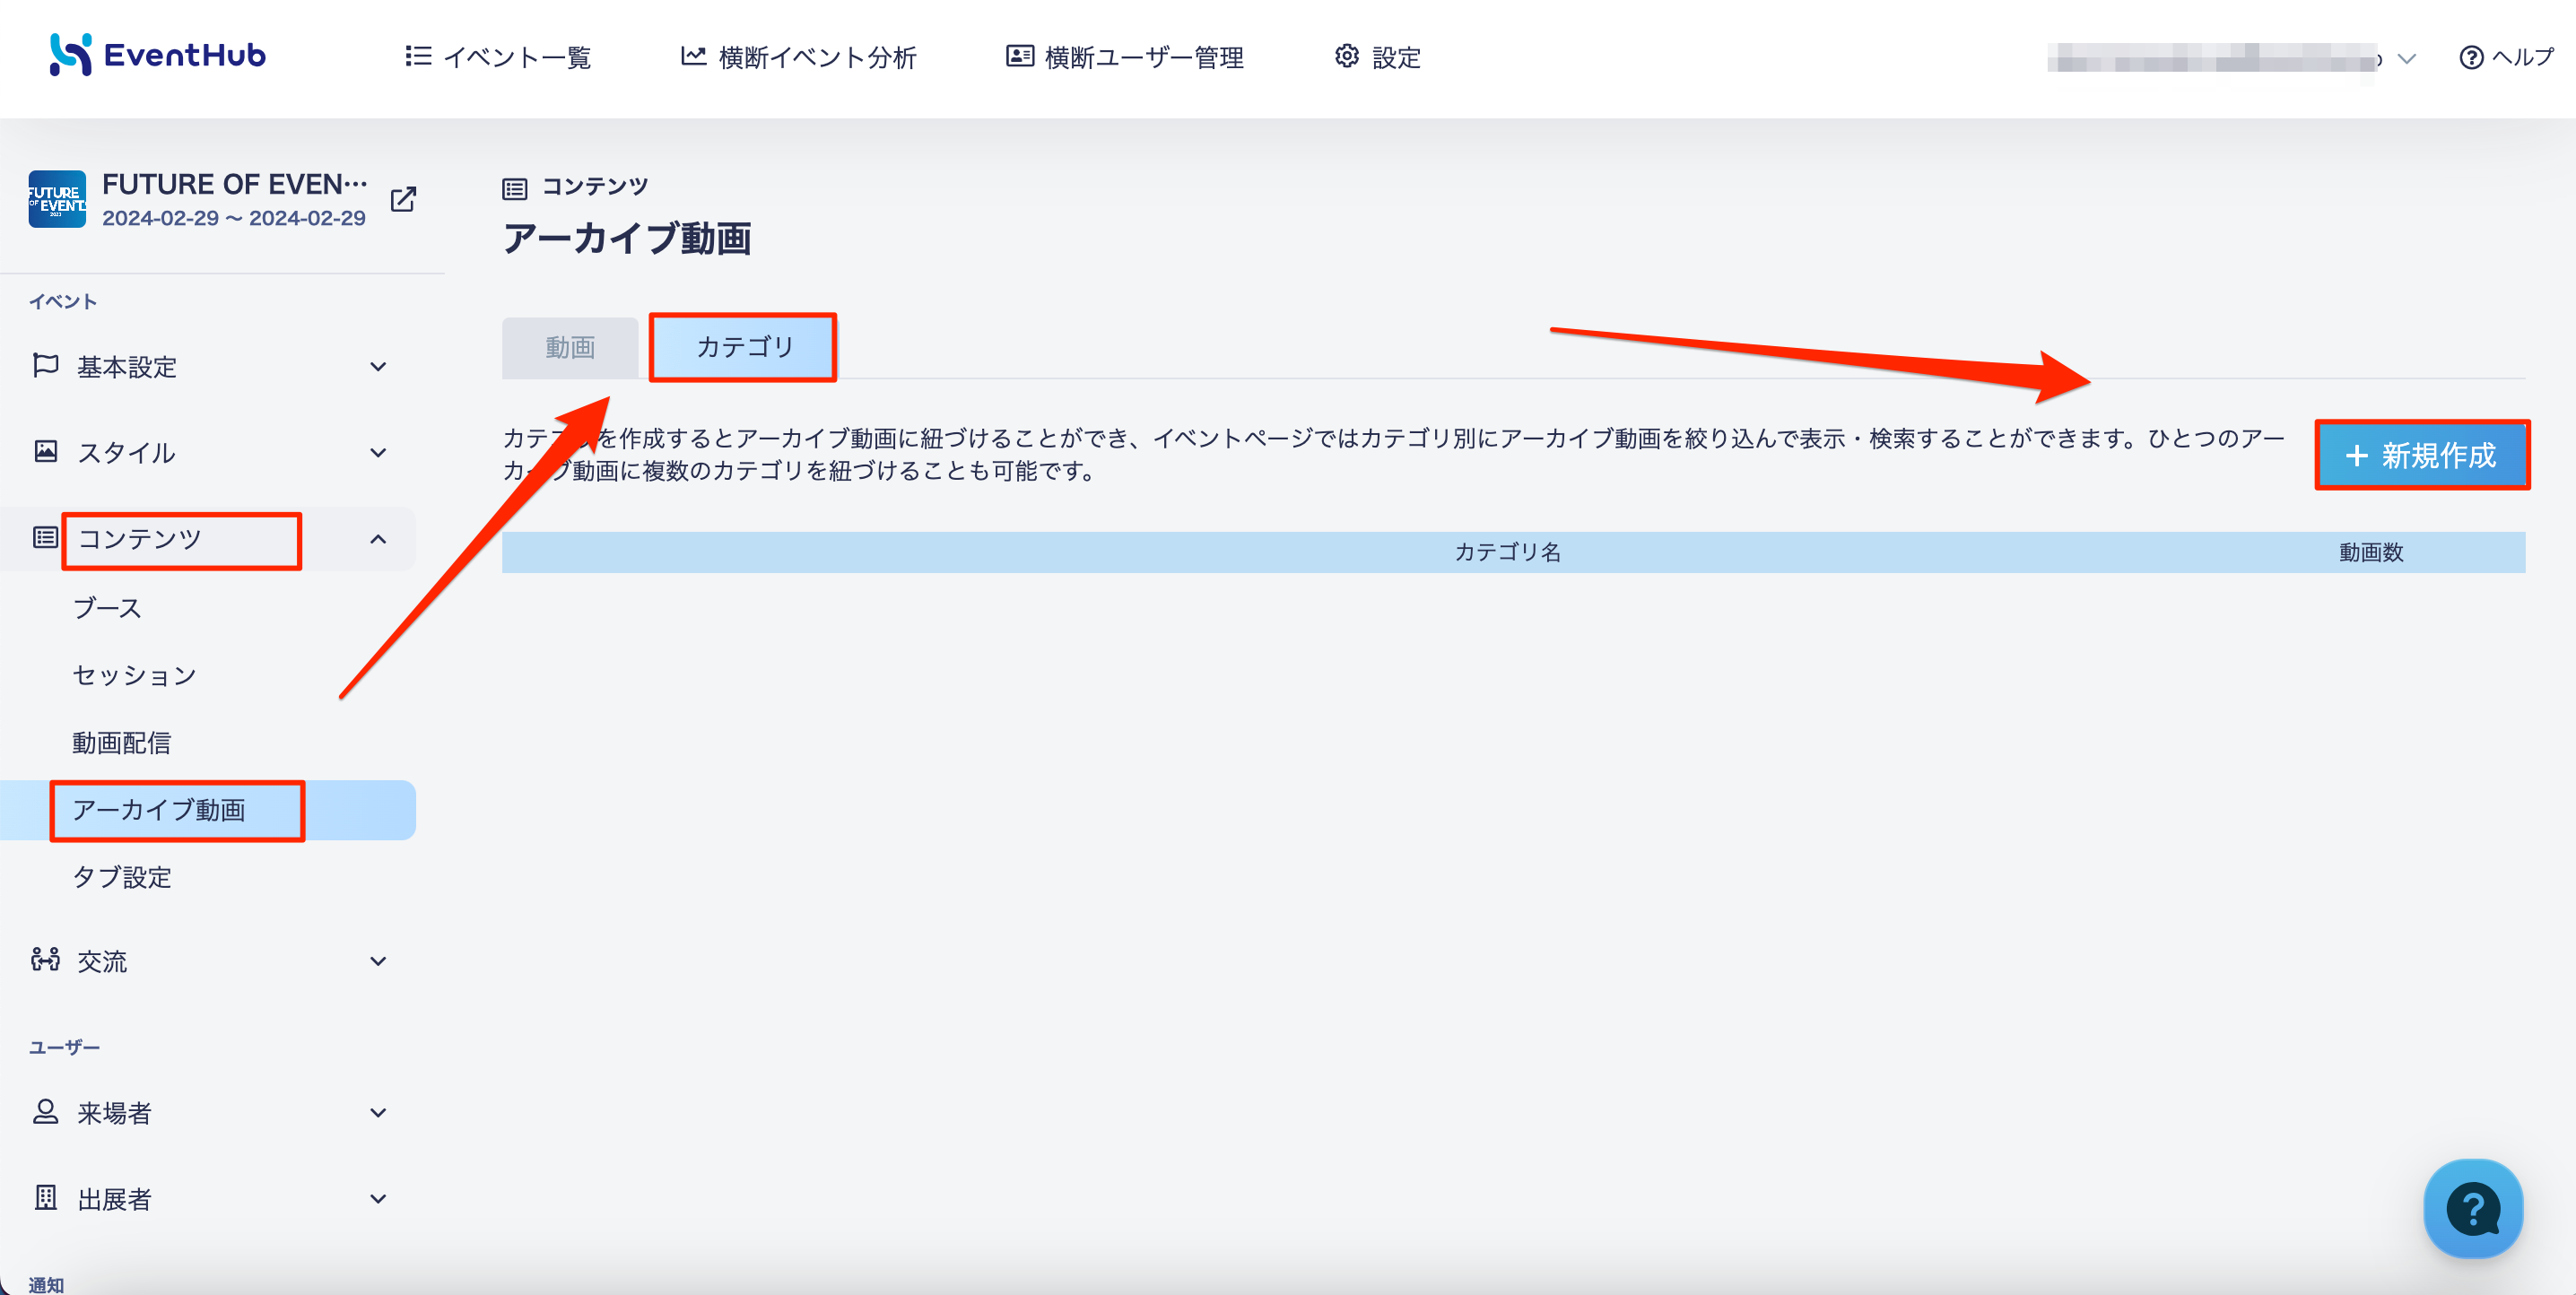
Task: Switch to the カテゴリ tab
Action: point(743,347)
